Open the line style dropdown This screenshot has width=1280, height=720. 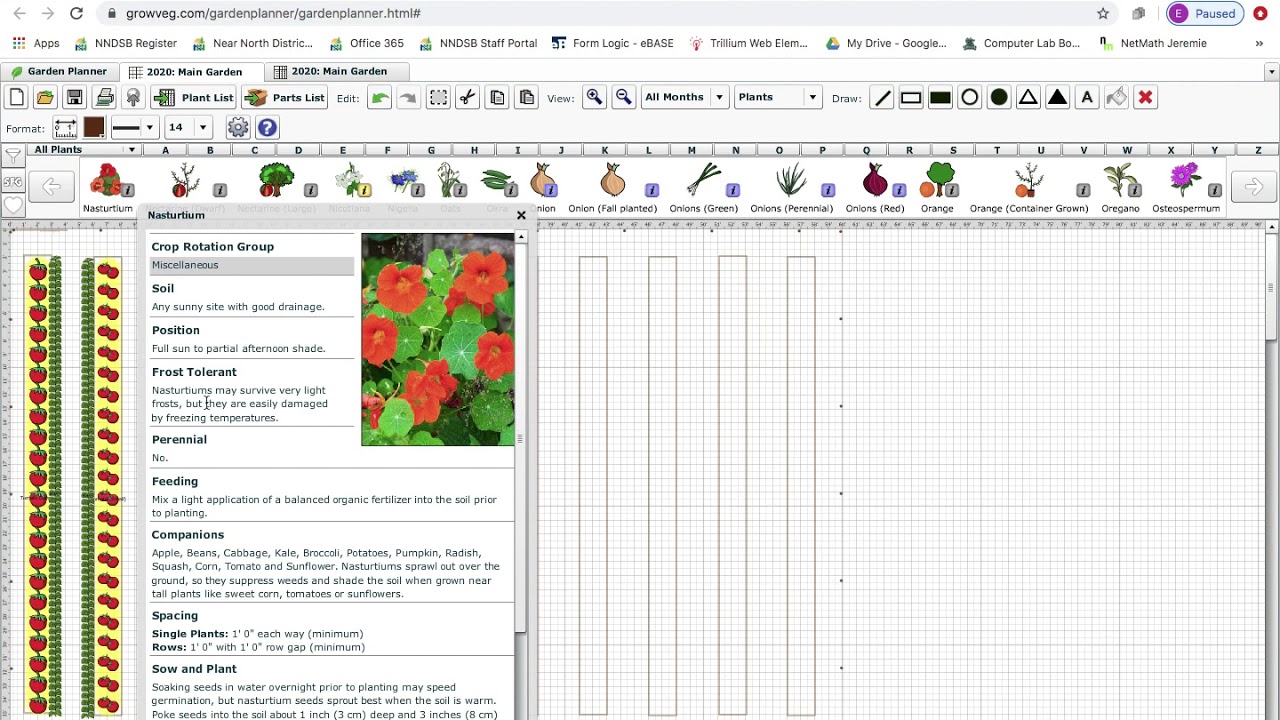click(133, 127)
